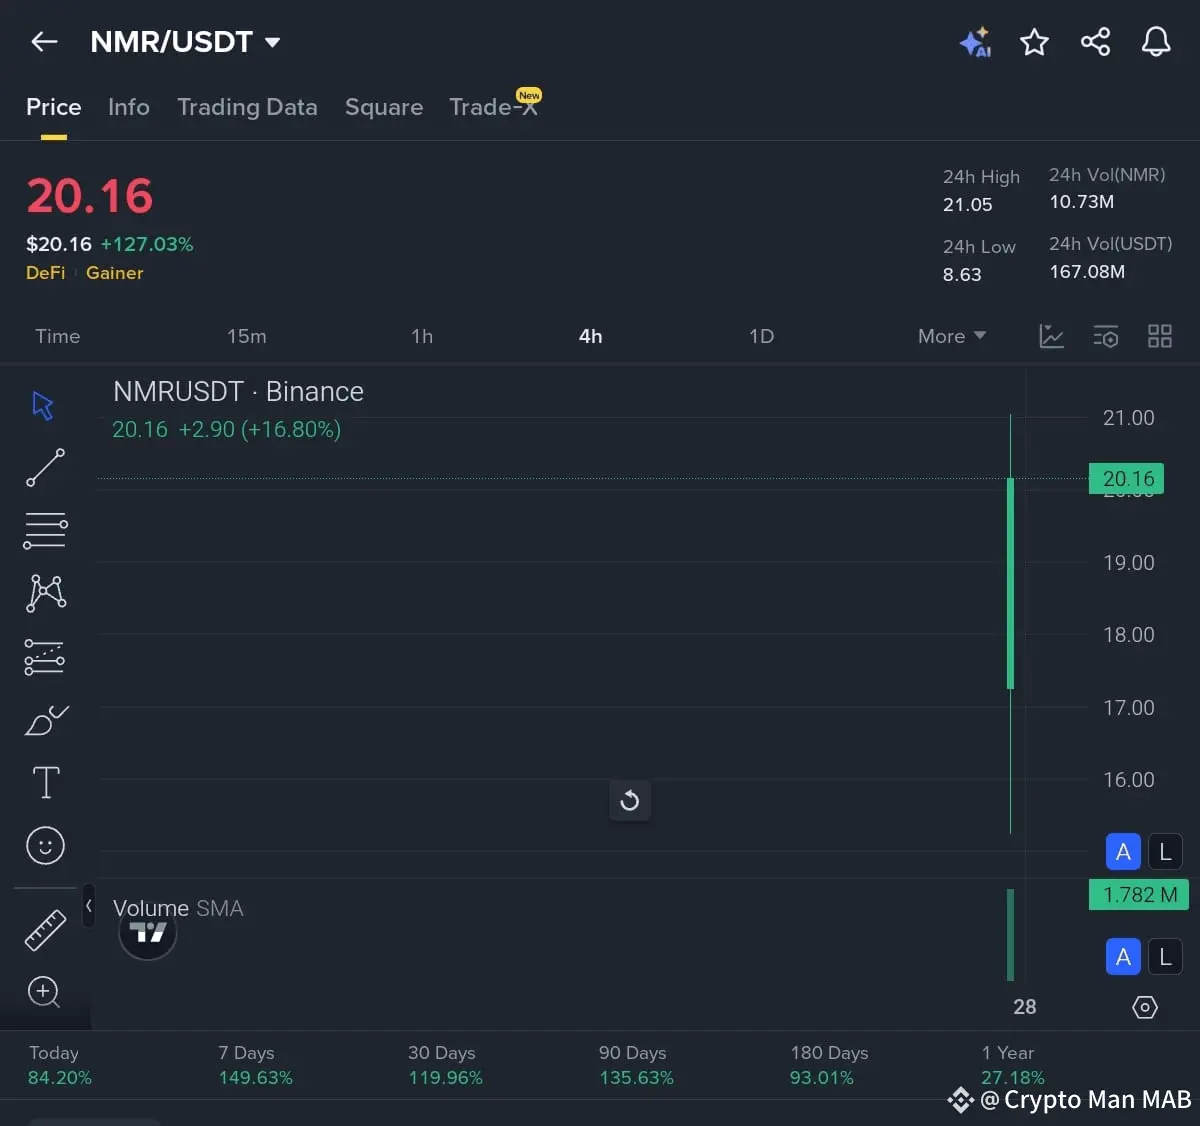The image size is (1200, 1126).
Task: Toggle log scale L on price chart
Action: [x=1165, y=852]
